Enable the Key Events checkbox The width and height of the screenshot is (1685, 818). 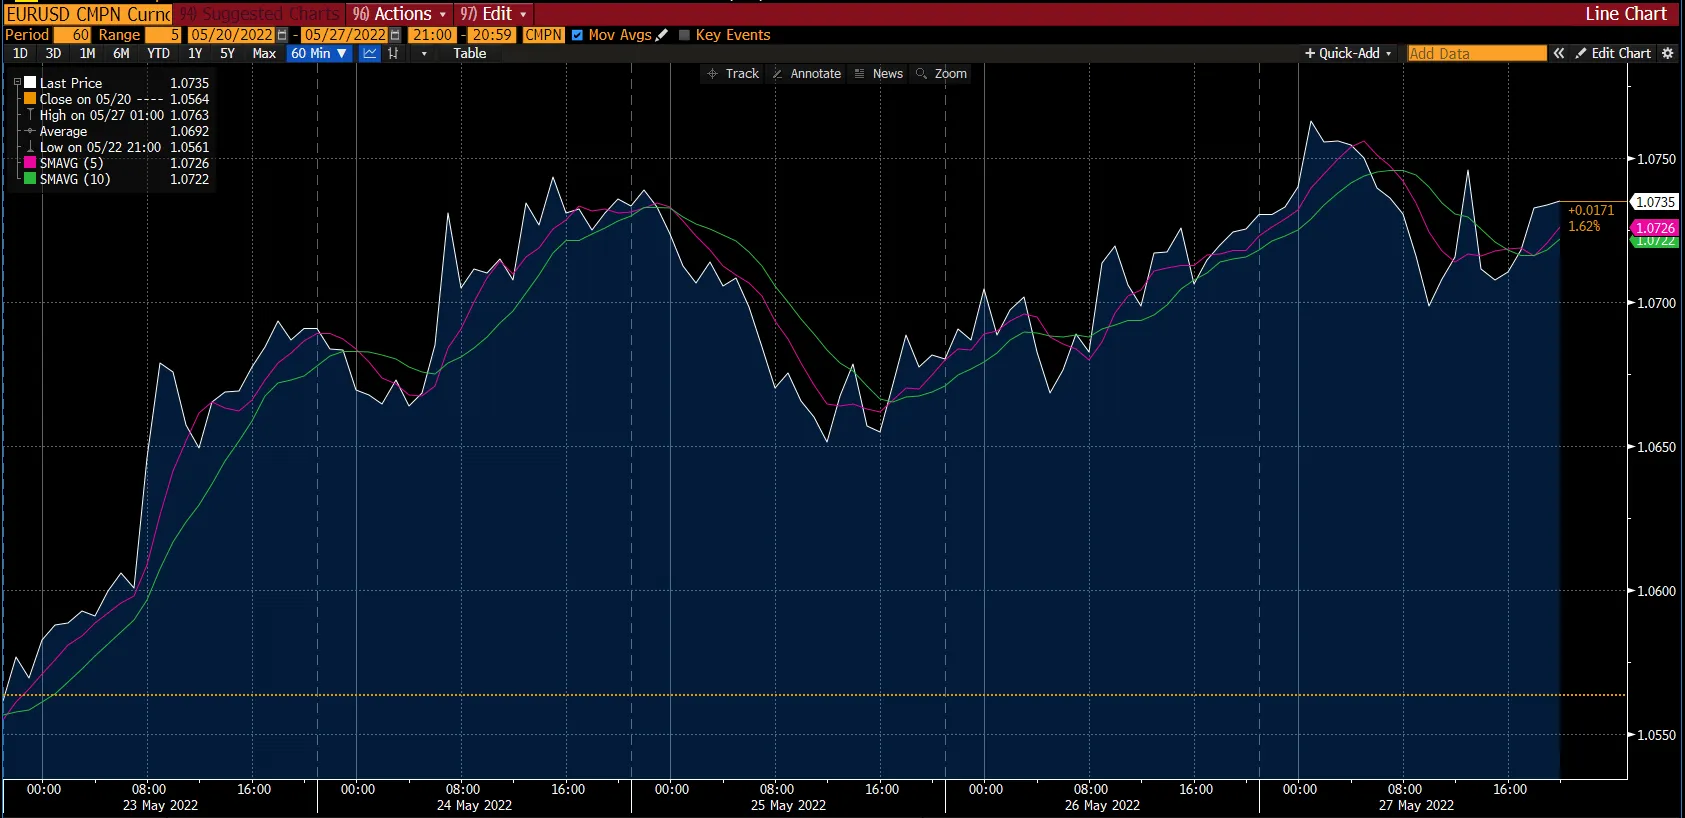pos(685,35)
